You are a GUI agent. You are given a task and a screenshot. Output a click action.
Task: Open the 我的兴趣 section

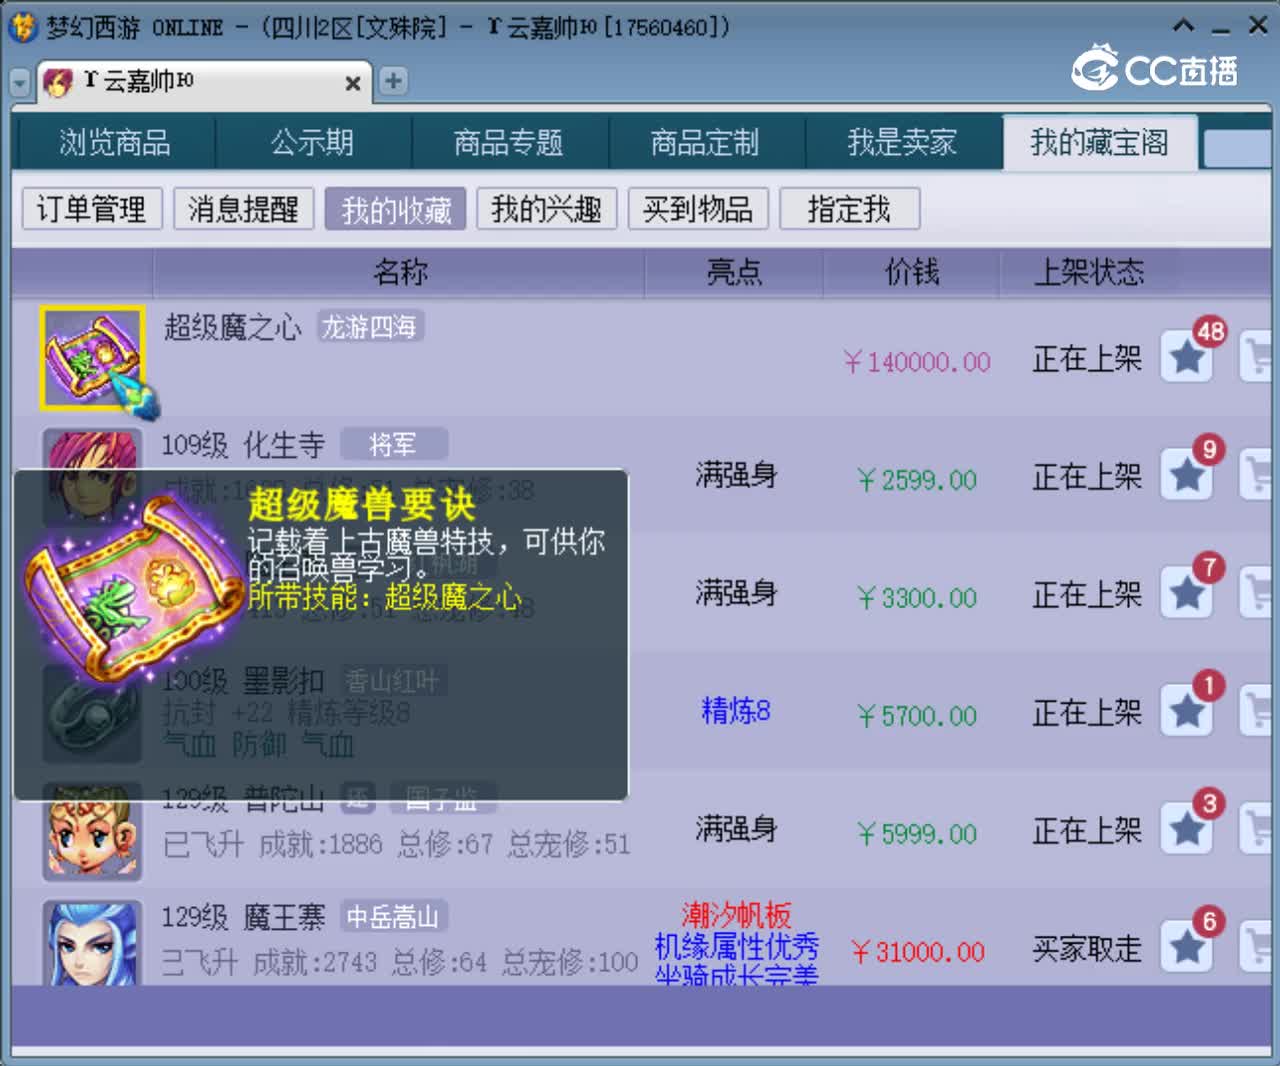[547, 209]
